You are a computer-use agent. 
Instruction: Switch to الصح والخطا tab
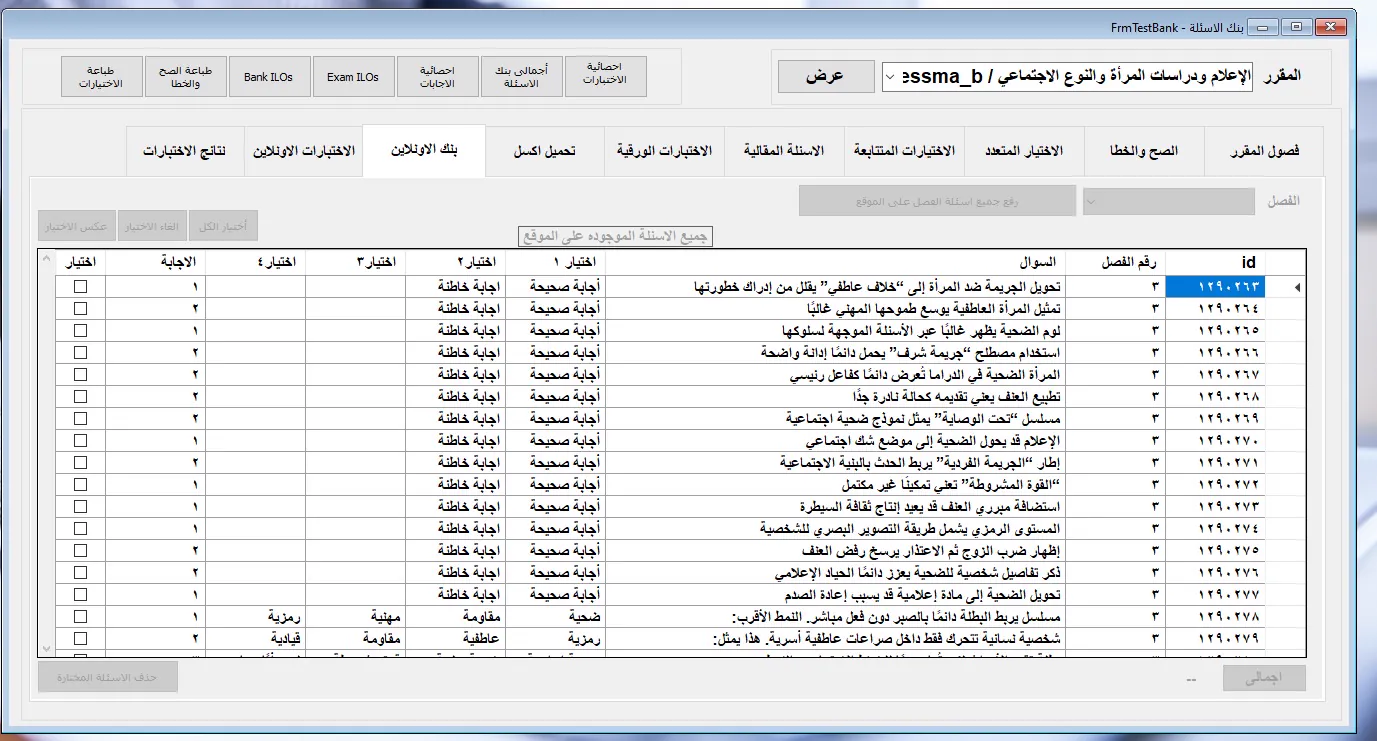1144,151
